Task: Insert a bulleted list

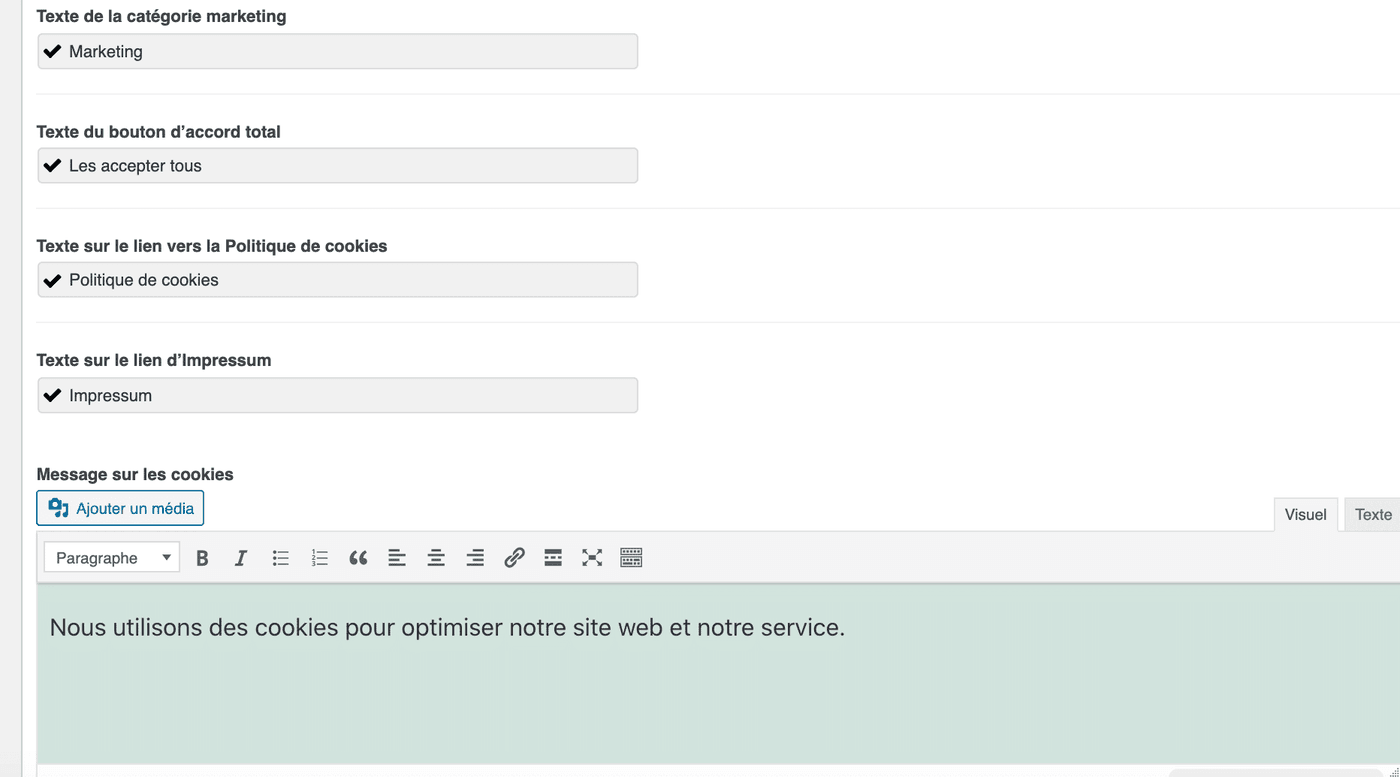Action: pos(281,558)
